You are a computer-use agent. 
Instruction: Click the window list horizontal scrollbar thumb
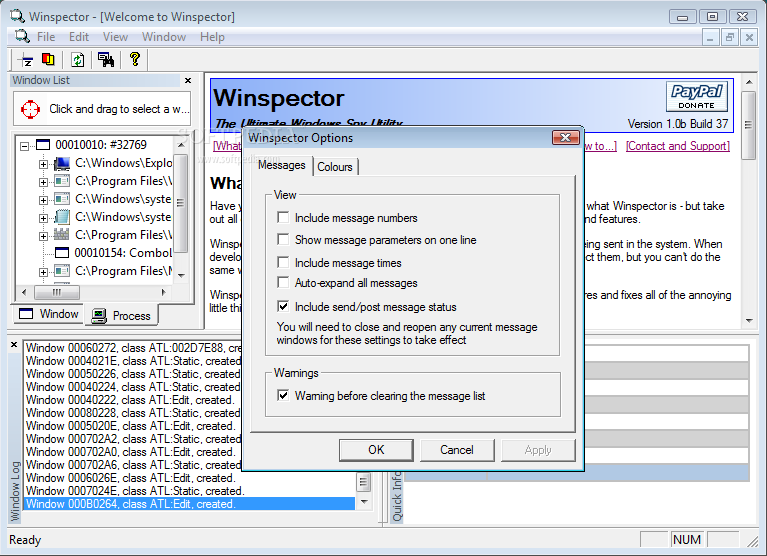57,292
